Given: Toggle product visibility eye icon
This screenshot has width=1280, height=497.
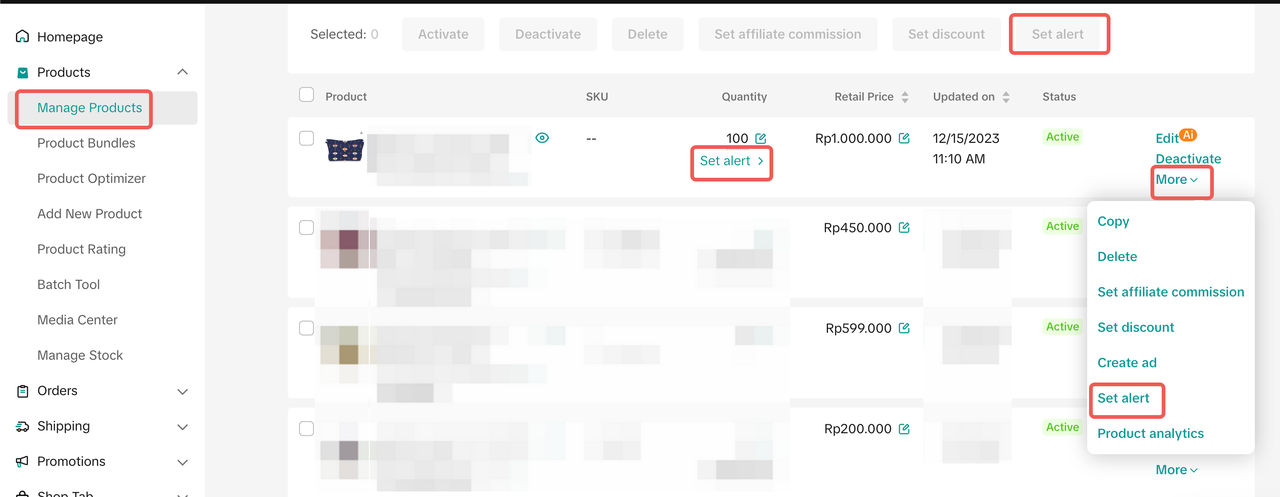Looking at the screenshot, I should (x=542, y=138).
